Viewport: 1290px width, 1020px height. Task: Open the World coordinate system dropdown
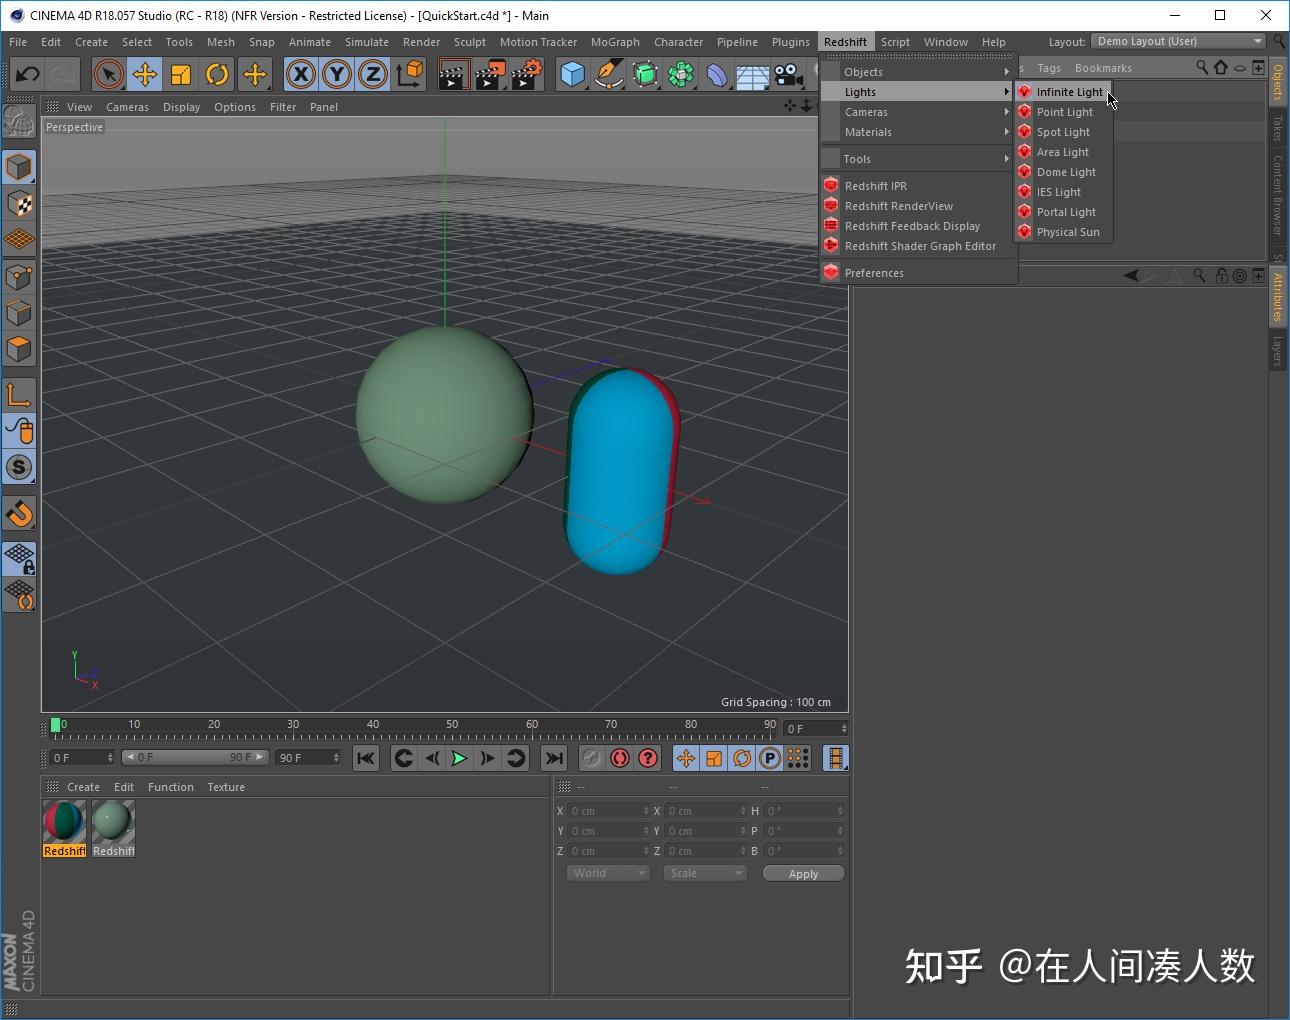click(606, 872)
